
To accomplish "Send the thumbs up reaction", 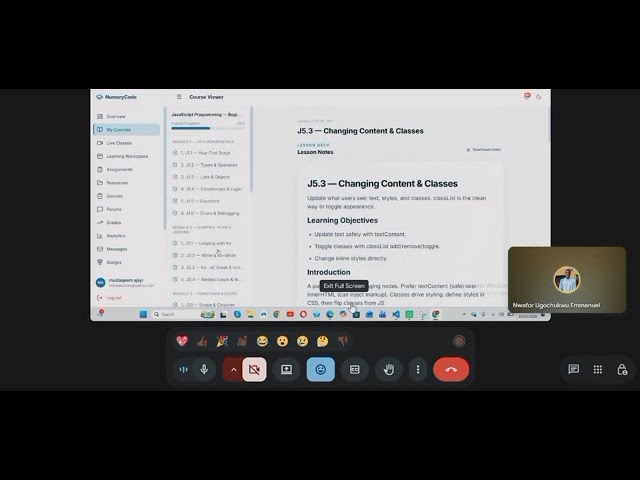I will [202, 341].
